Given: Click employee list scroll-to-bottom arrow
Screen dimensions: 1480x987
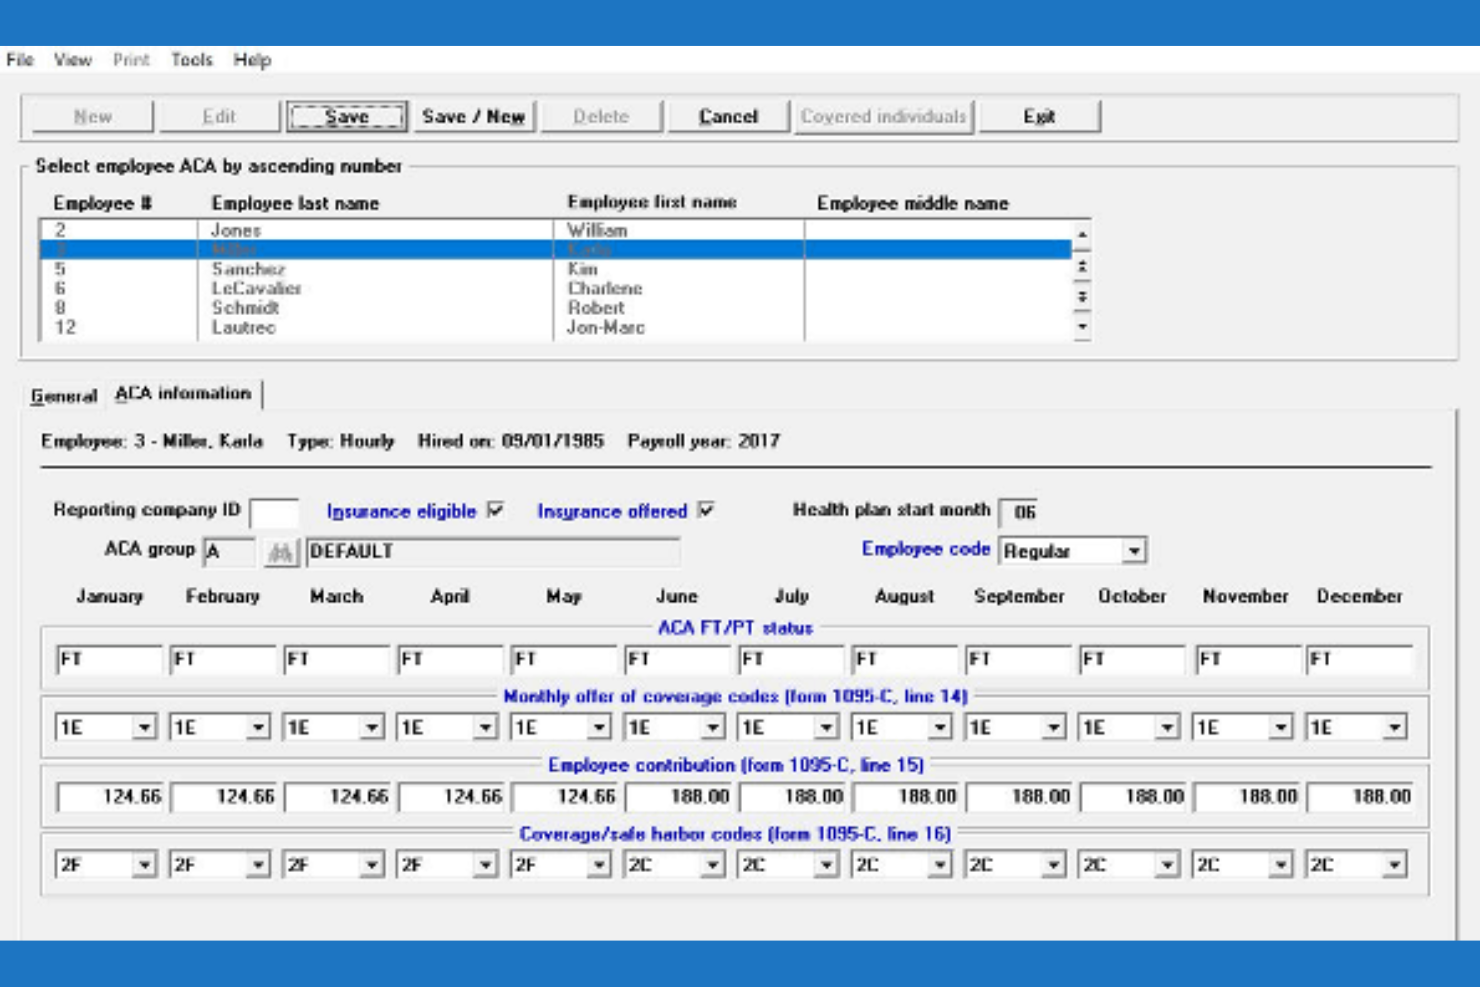Looking at the screenshot, I should (x=1082, y=327).
